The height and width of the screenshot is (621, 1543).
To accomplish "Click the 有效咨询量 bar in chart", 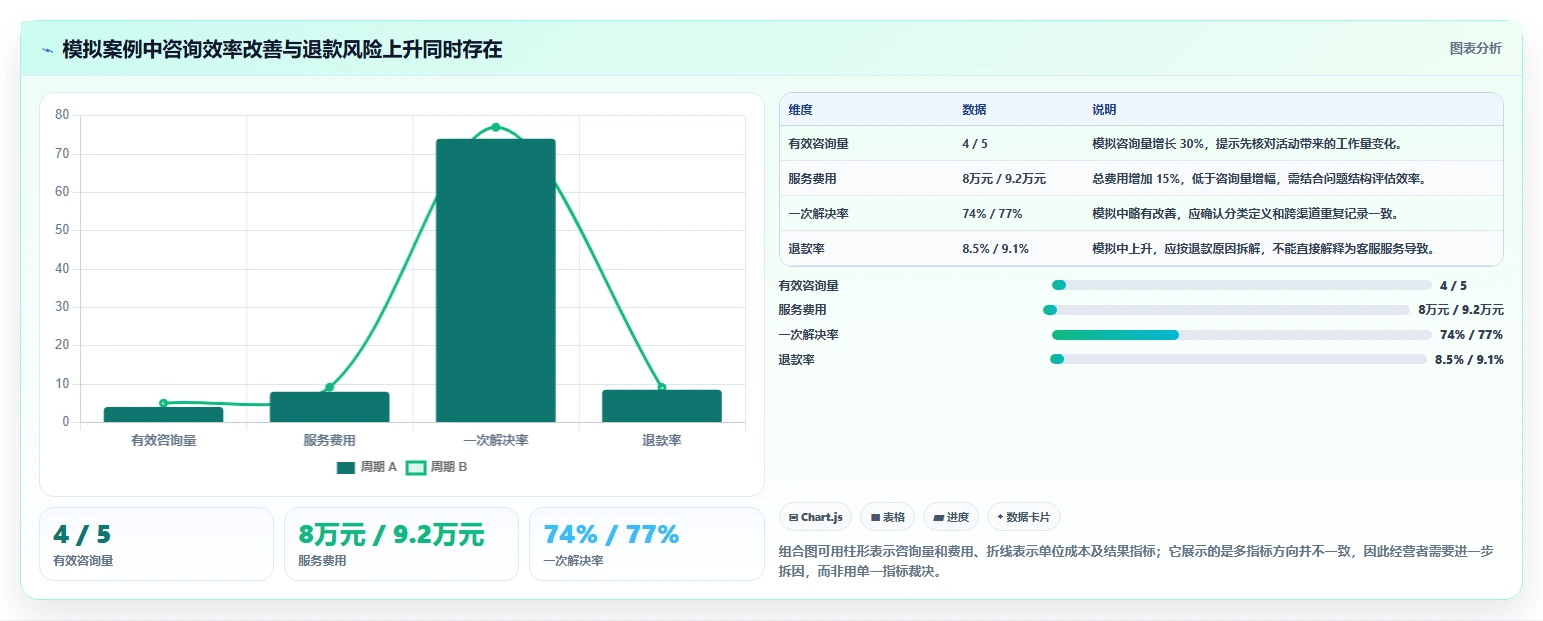I will coord(164,414).
